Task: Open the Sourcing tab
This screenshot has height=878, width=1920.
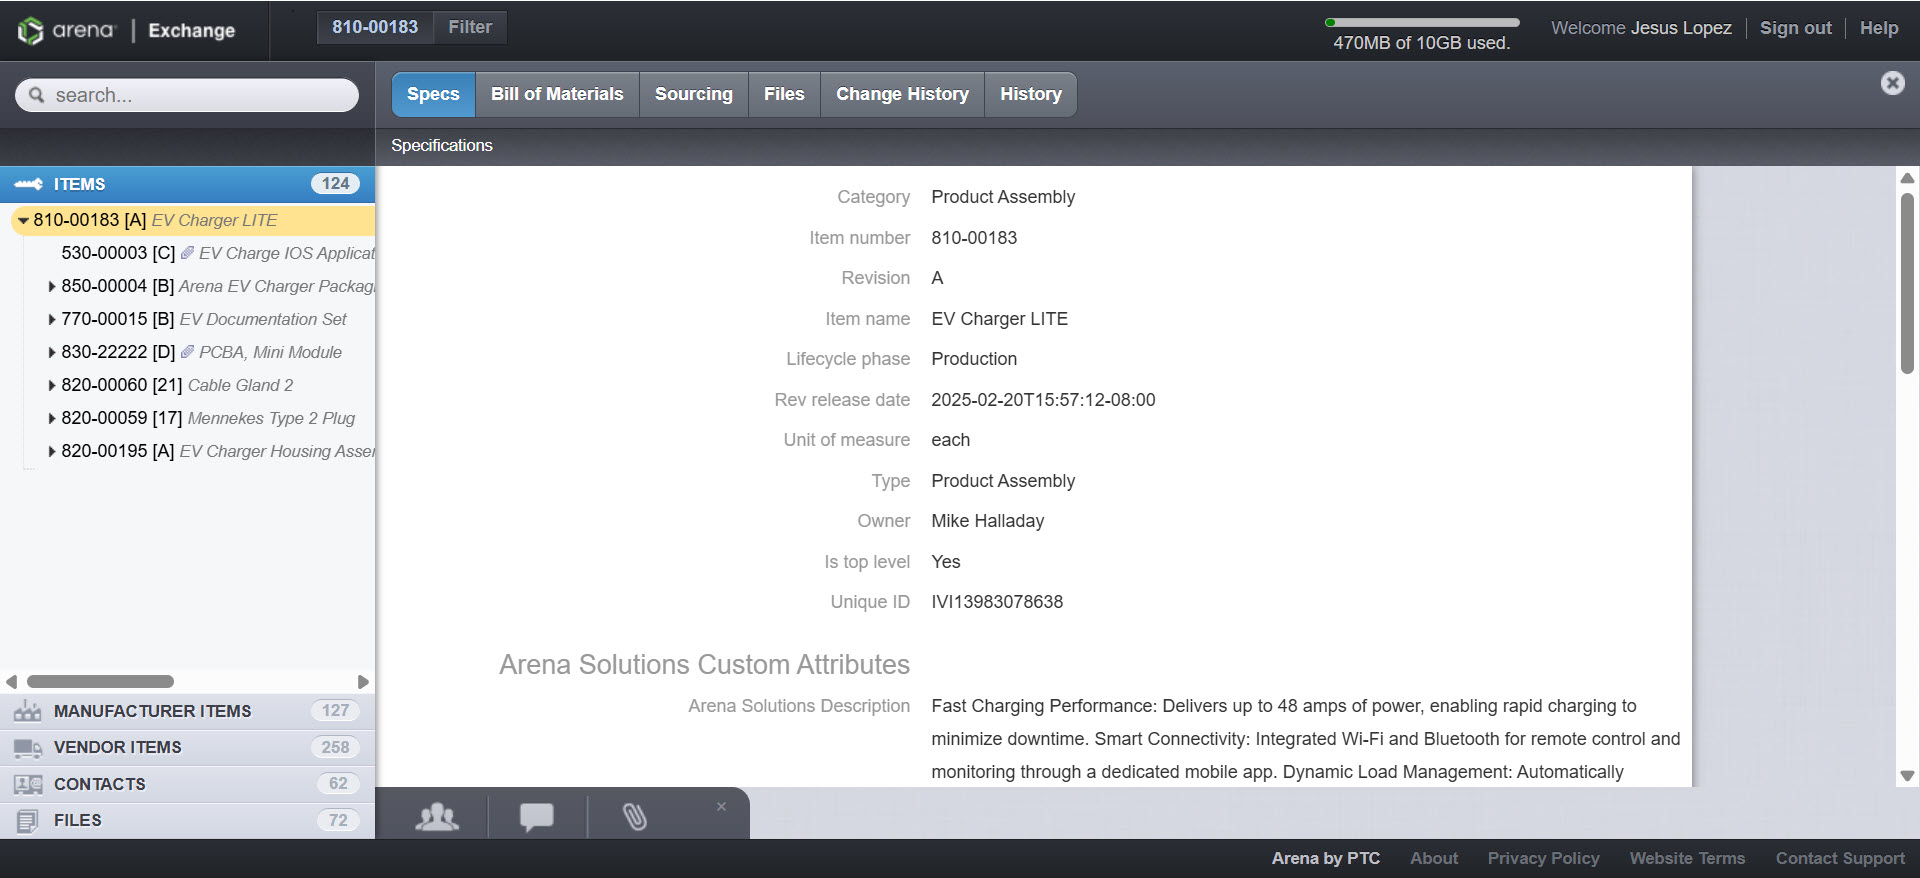Action: tap(694, 94)
